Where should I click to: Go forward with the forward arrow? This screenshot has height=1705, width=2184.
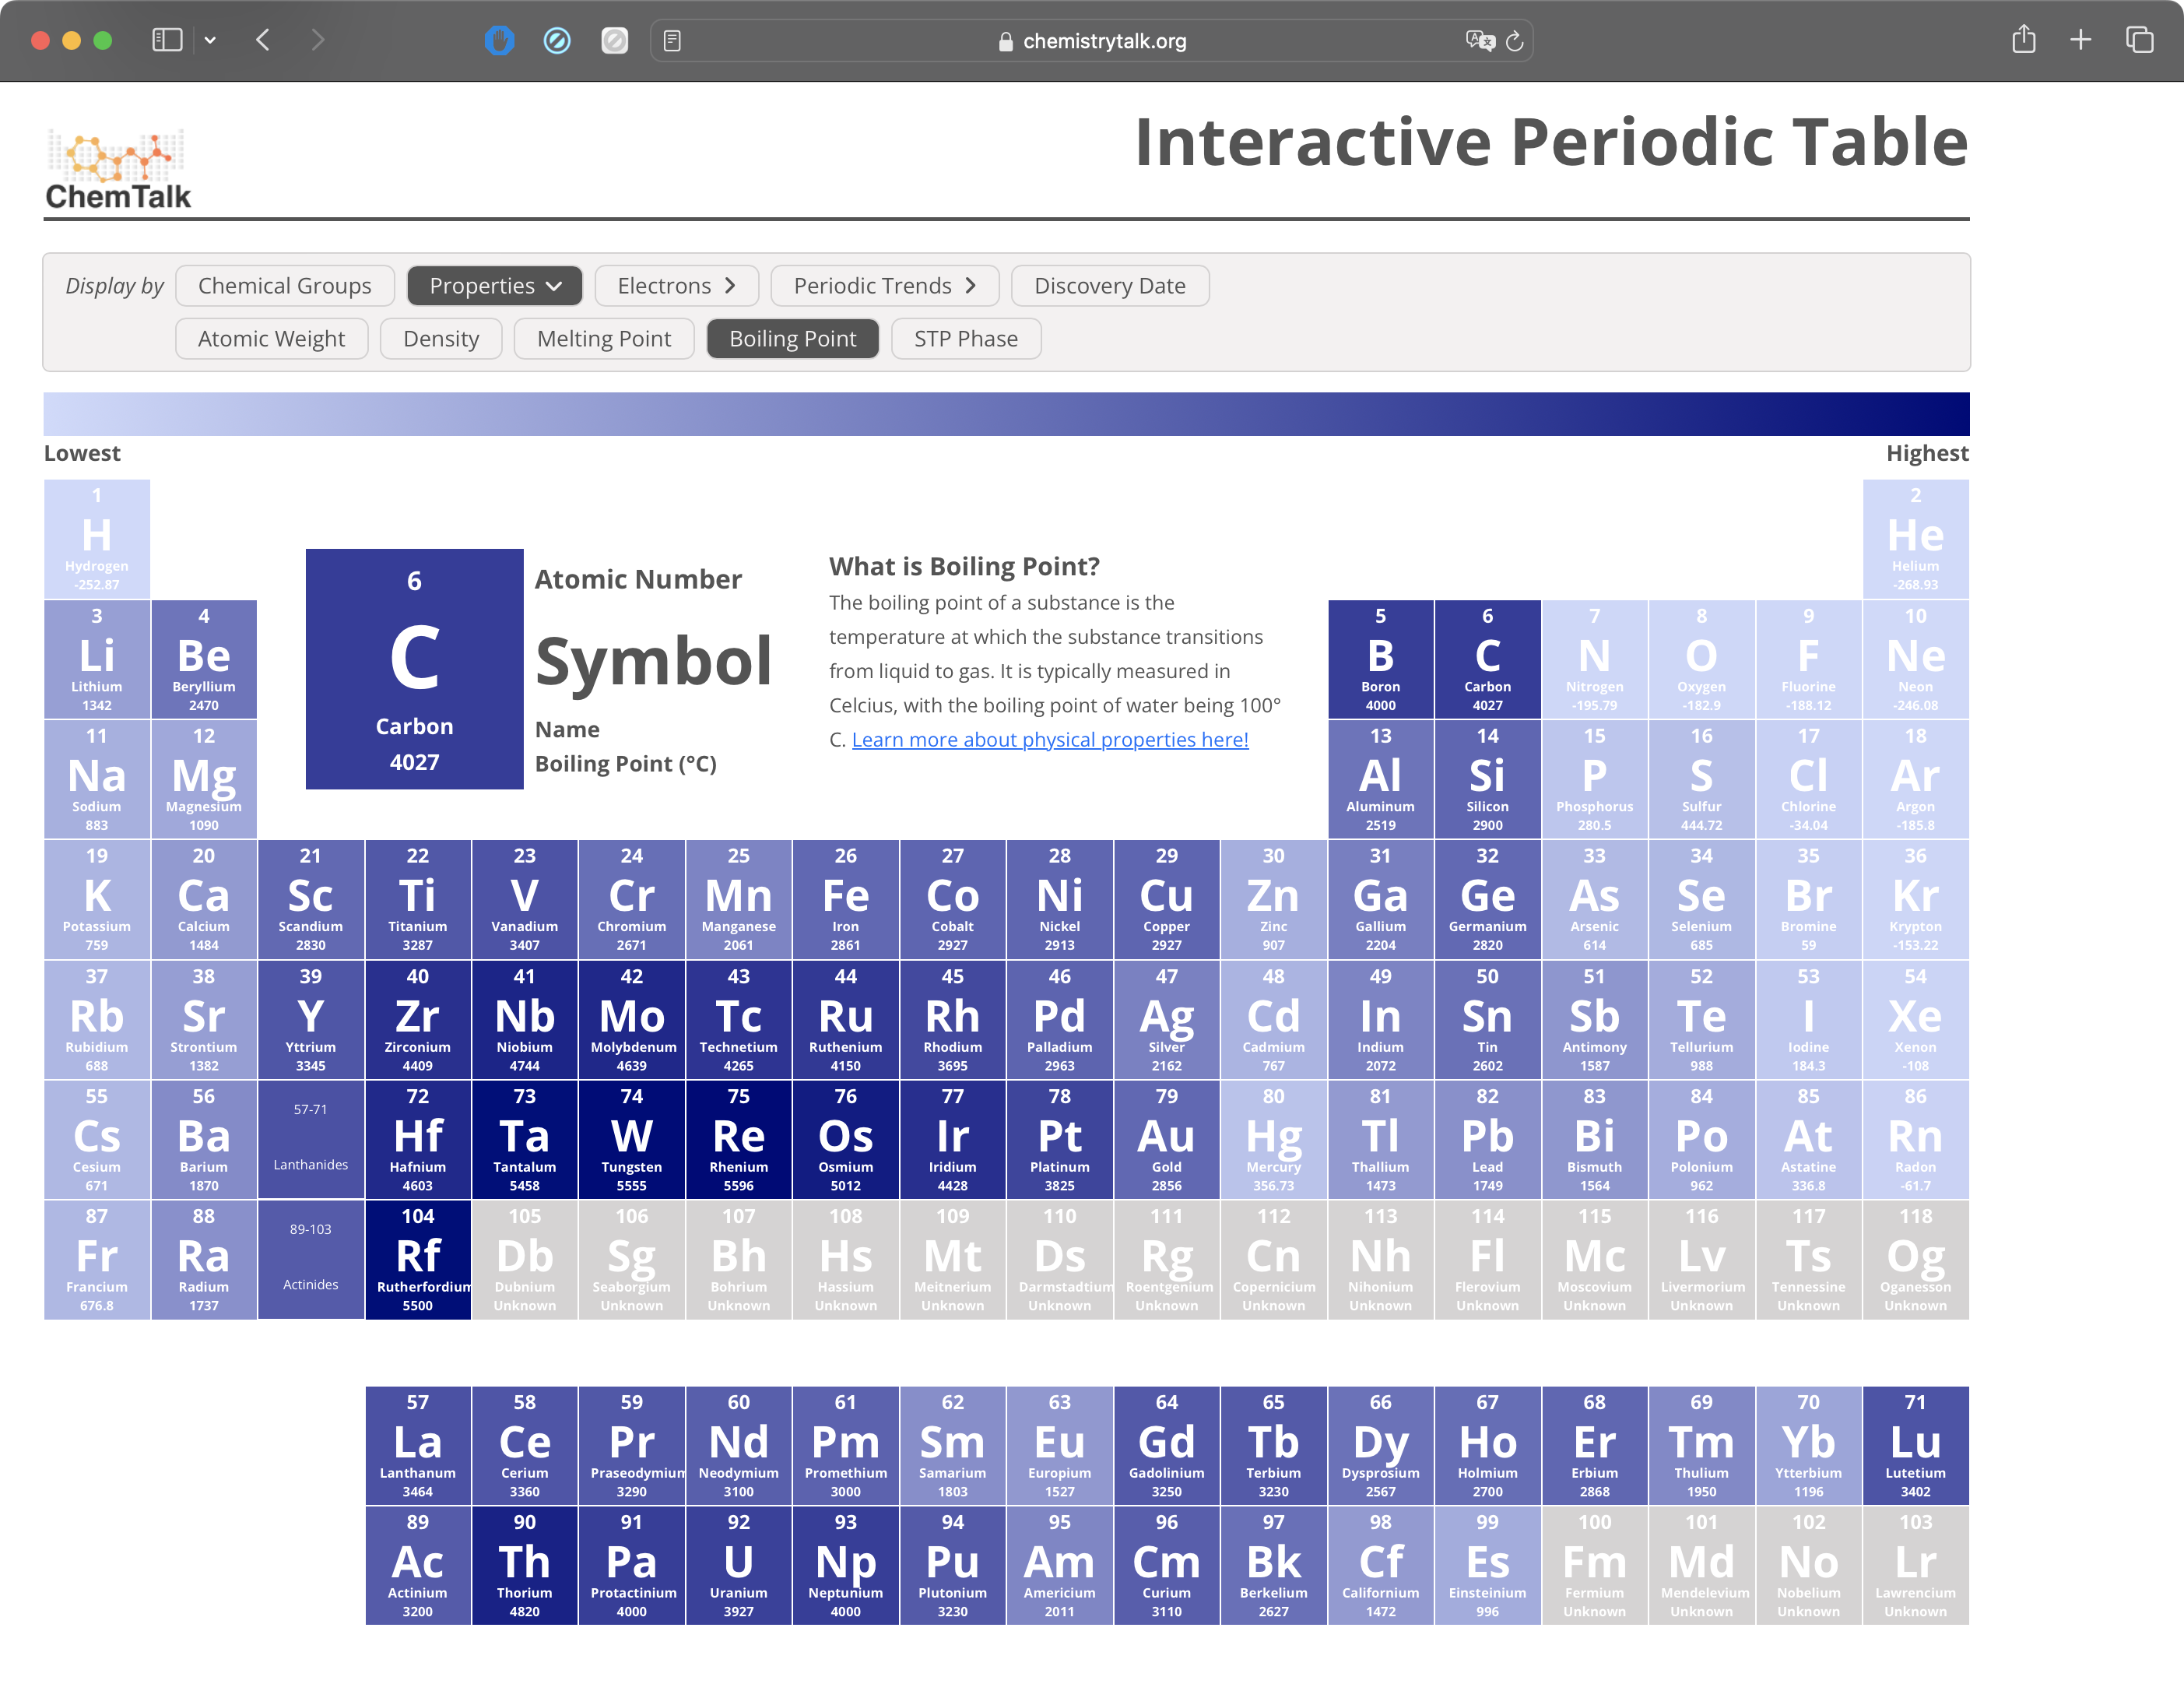pos(317,40)
